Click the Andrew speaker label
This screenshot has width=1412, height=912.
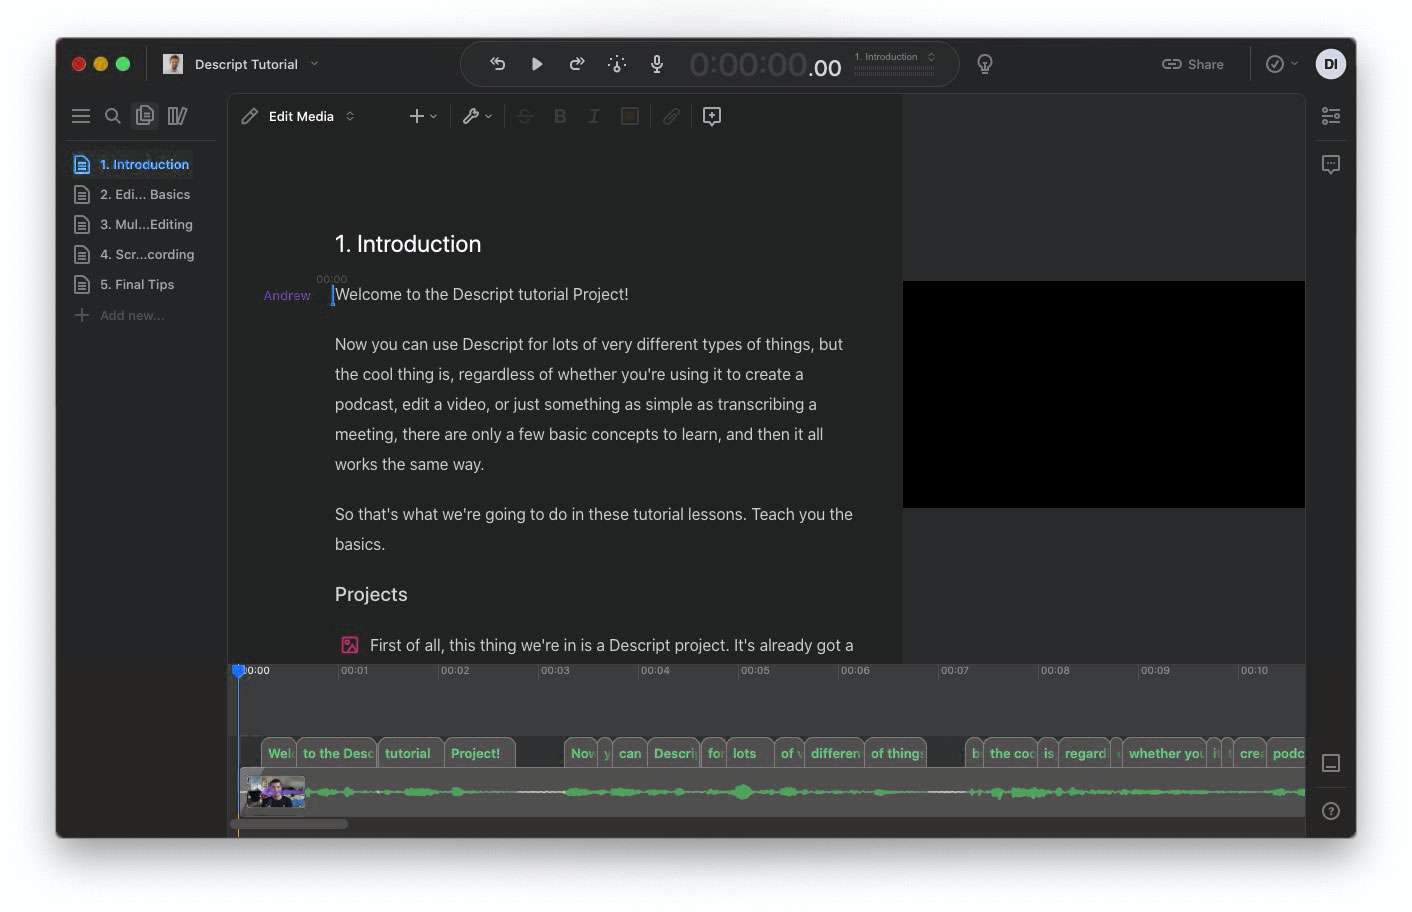pos(287,295)
